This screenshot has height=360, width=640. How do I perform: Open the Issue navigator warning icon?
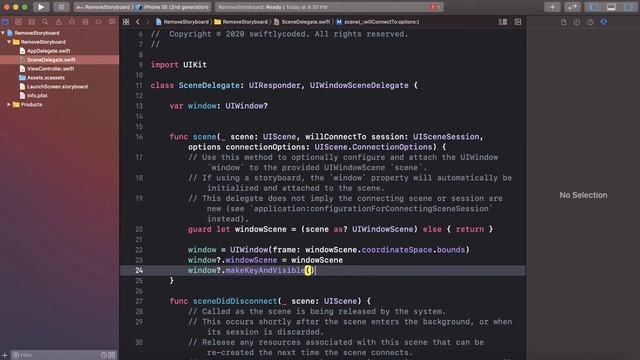coord(58,22)
